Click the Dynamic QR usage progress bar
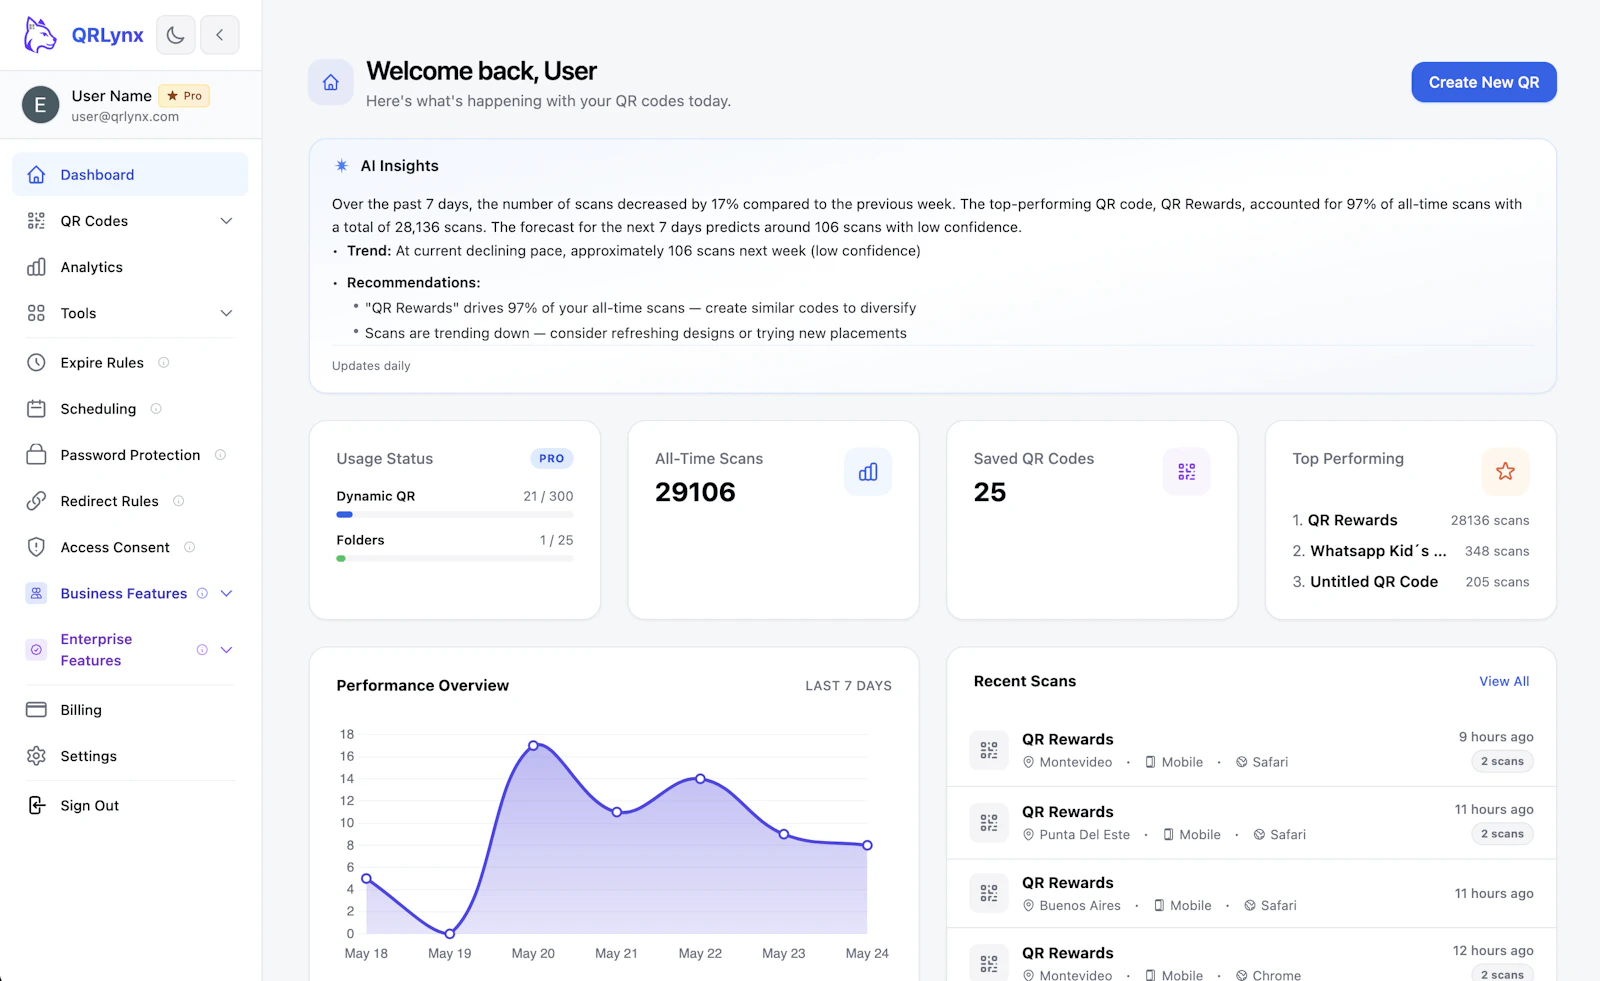1600x981 pixels. coord(455,515)
